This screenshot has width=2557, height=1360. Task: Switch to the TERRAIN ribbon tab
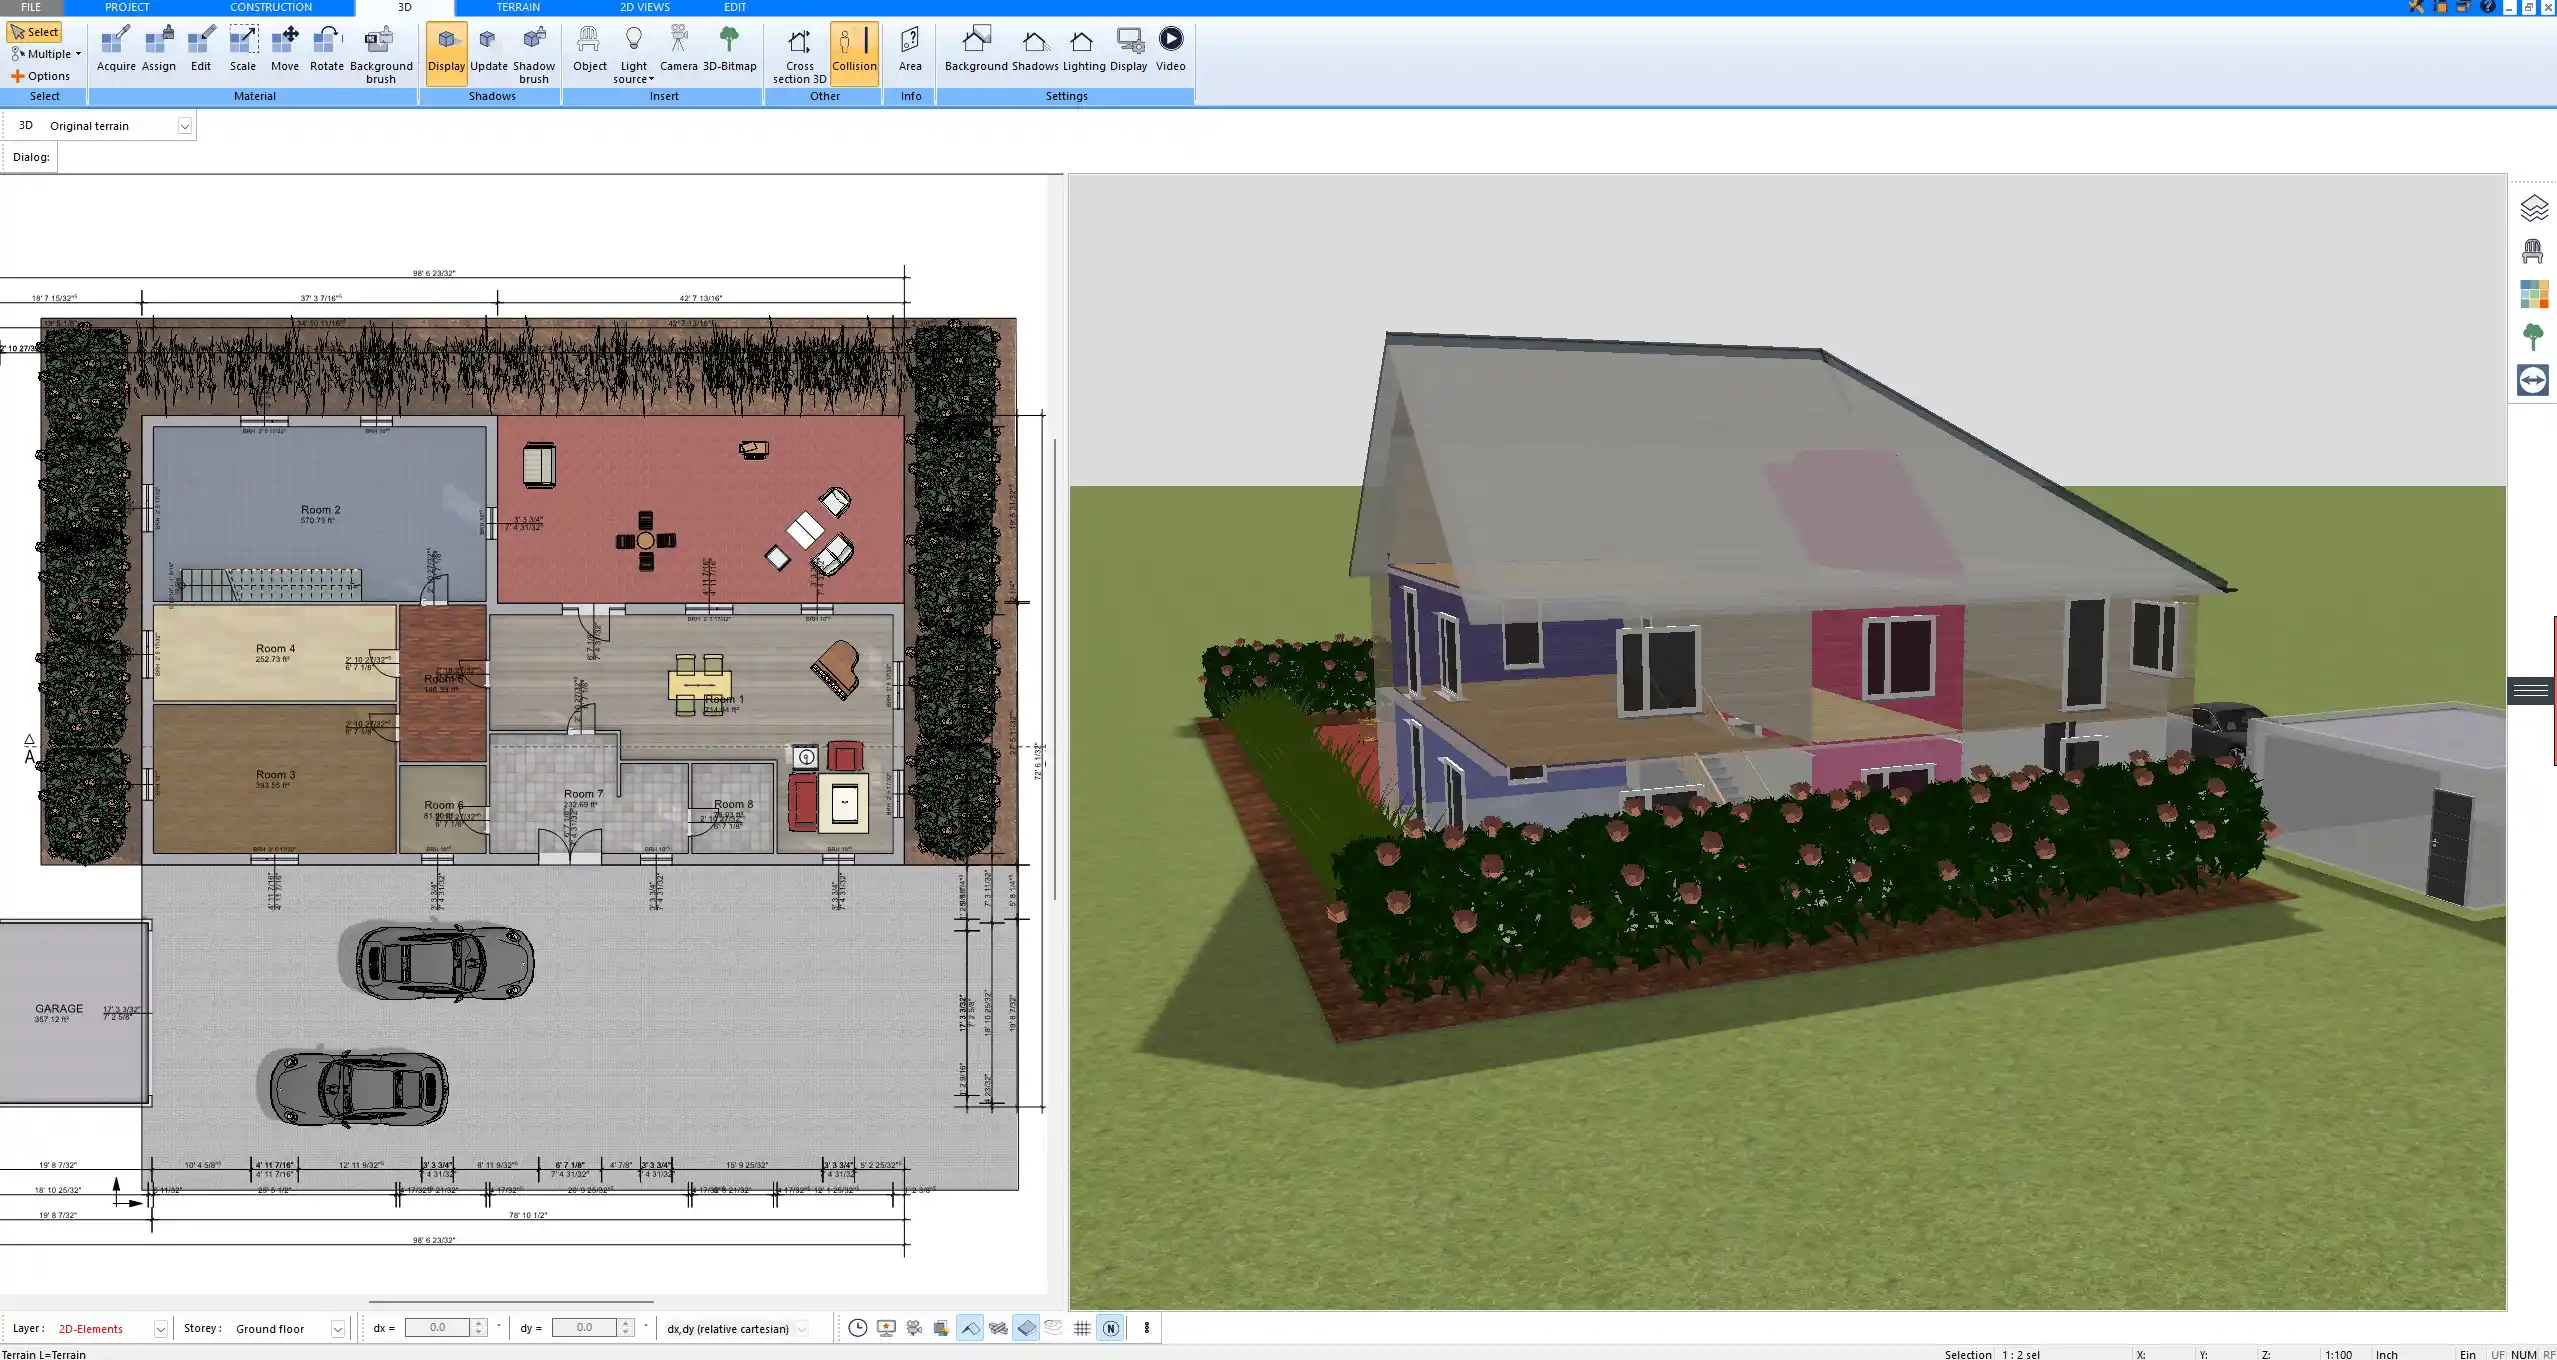[x=518, y=7]
